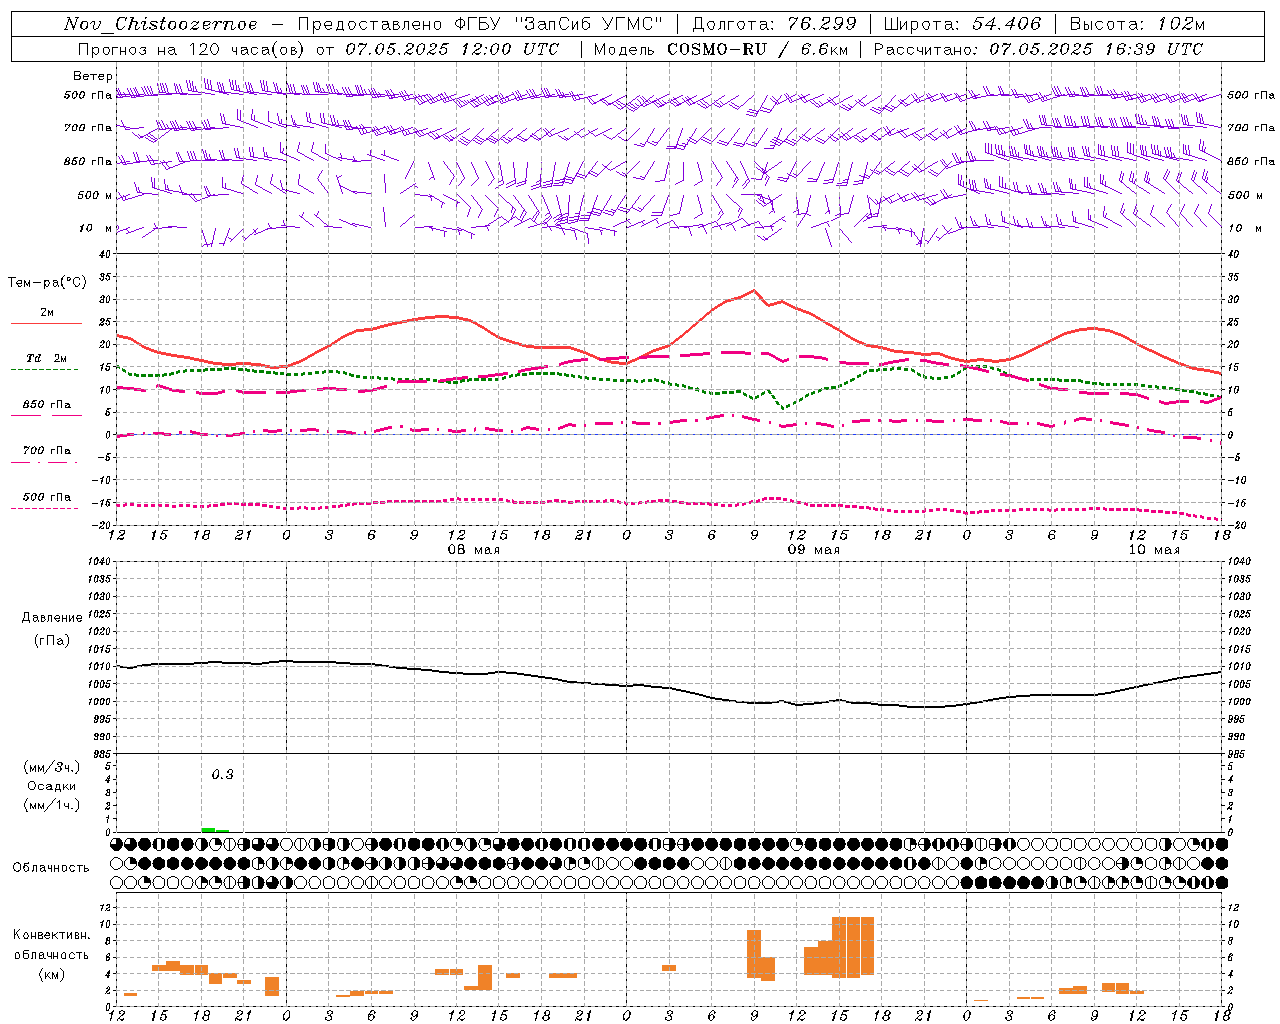Click the '0.3' precipitation amount value

[222, 775]
